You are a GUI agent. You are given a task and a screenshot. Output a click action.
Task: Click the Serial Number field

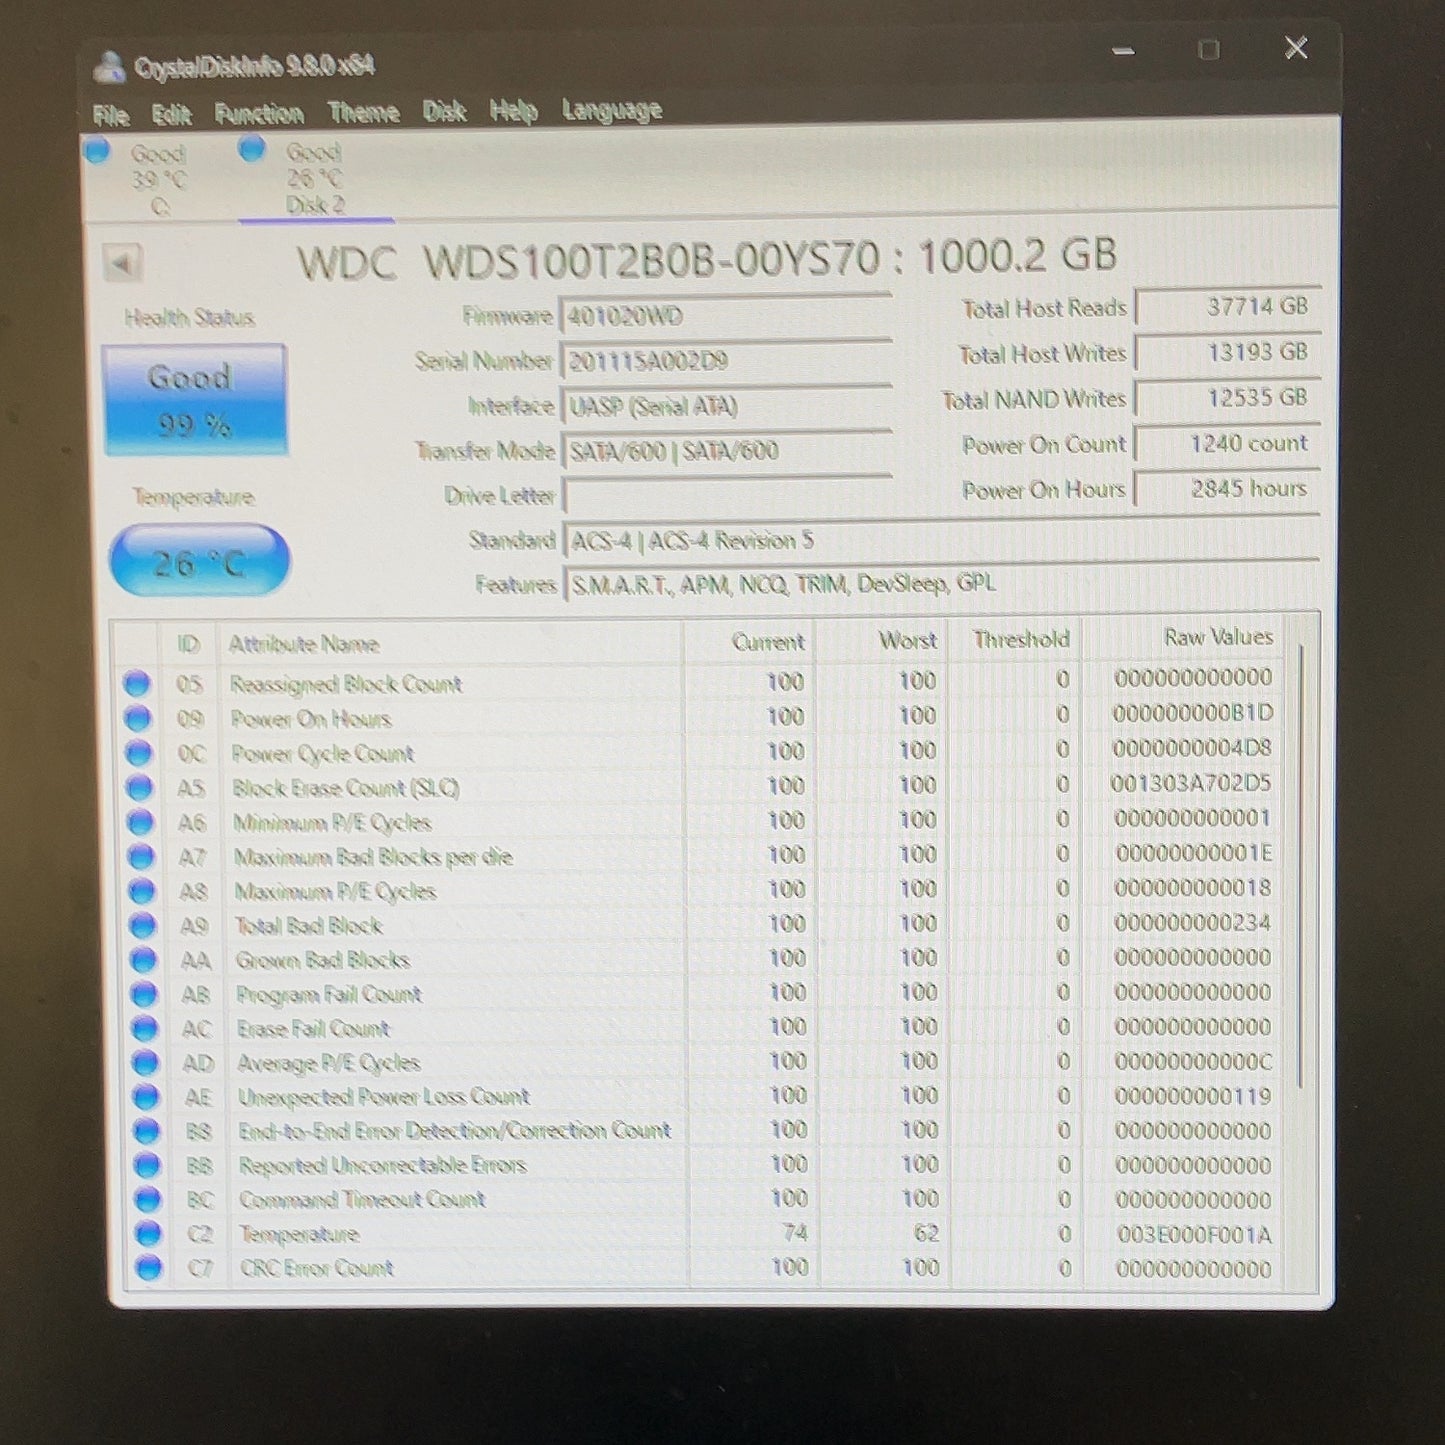725,361
